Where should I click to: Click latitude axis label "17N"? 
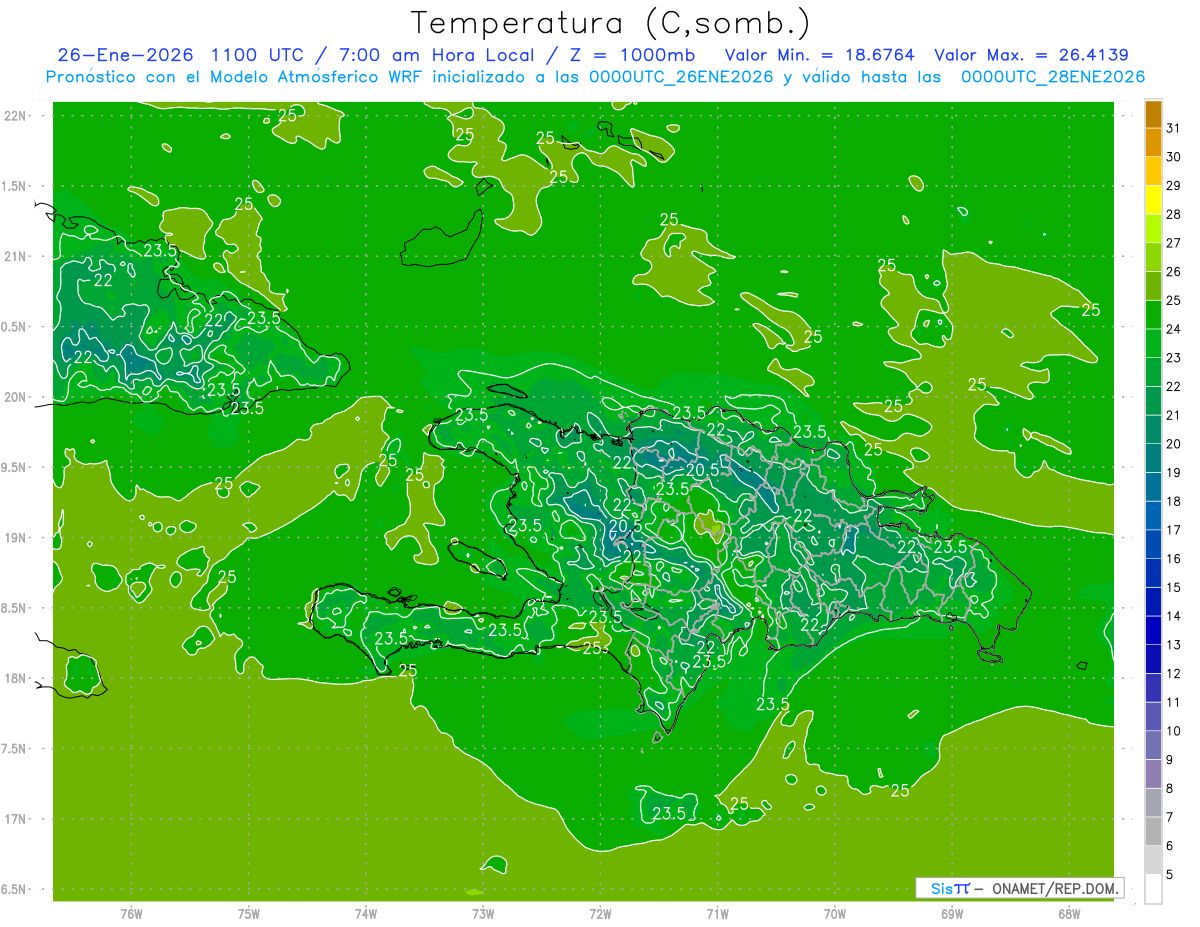click(x=15, y=819)
